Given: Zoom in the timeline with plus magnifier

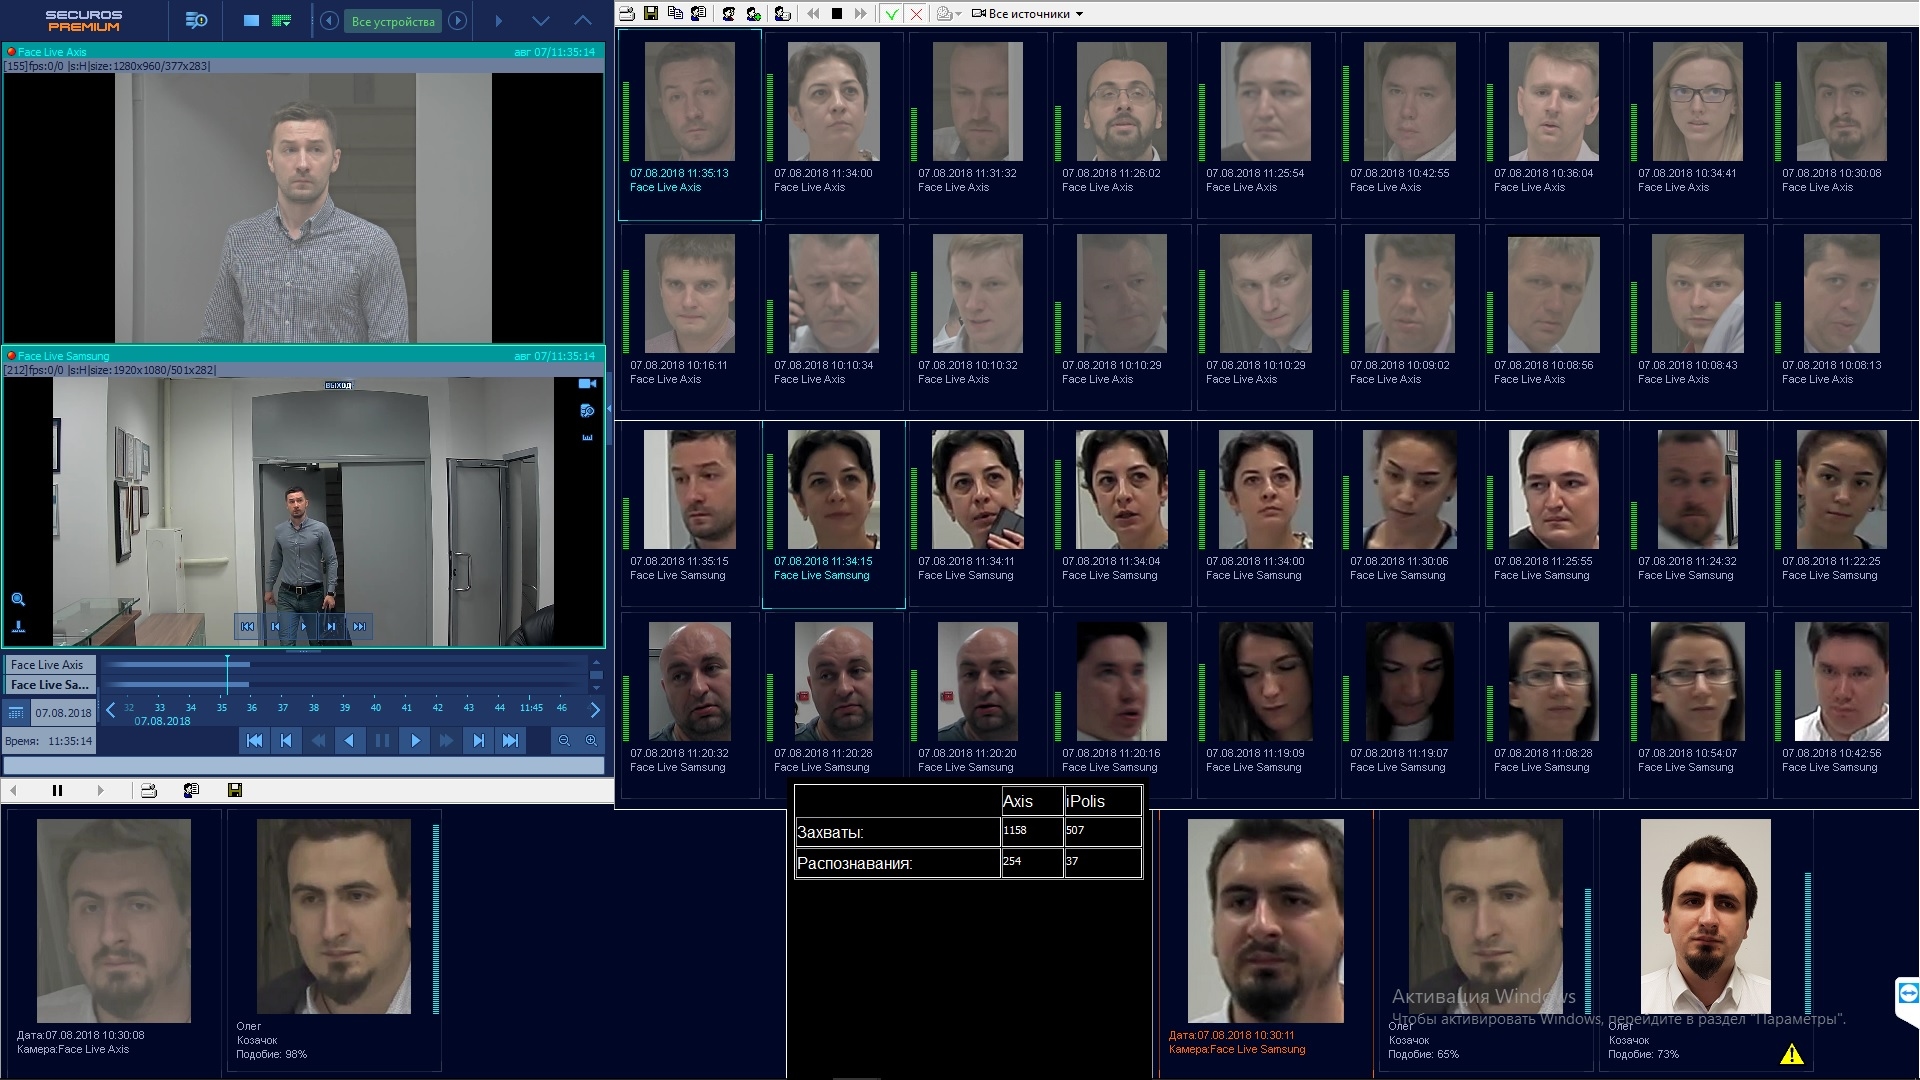Looking at the screenshot, I should pyautogui.click(x=591, y=741).
